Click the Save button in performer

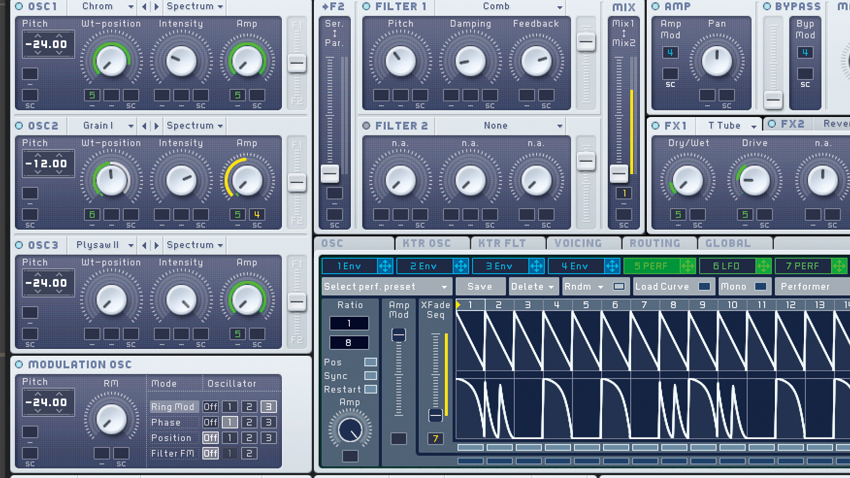coord(480,287)
